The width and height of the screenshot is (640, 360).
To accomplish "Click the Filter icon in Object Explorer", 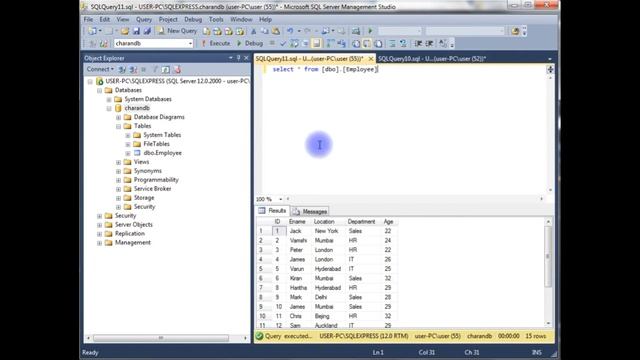I will click(x=155, y=69).
